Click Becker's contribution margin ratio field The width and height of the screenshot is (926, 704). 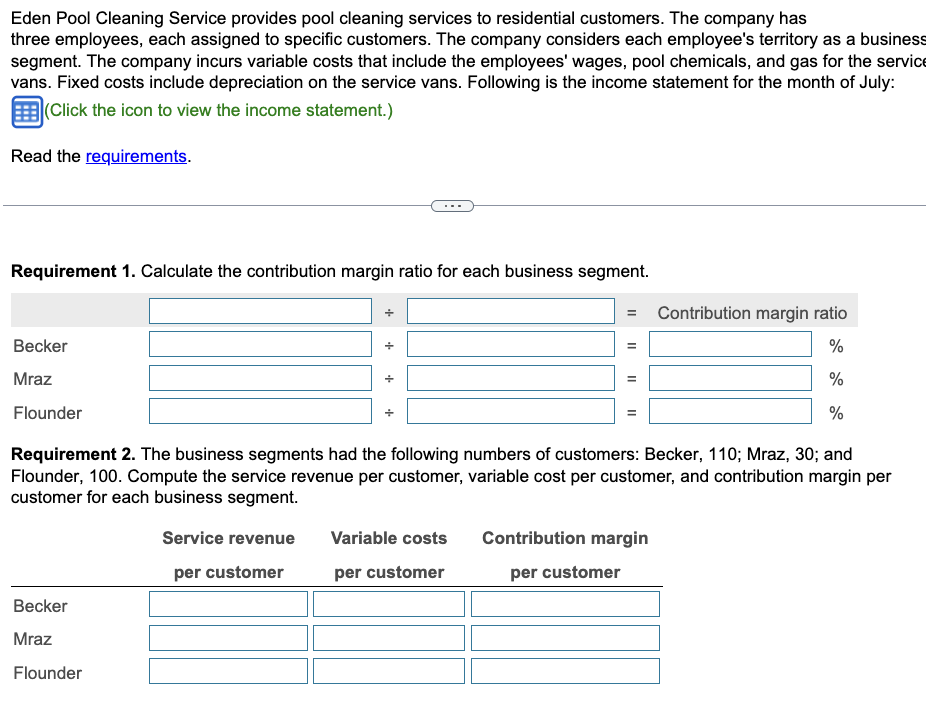[730, 343]
